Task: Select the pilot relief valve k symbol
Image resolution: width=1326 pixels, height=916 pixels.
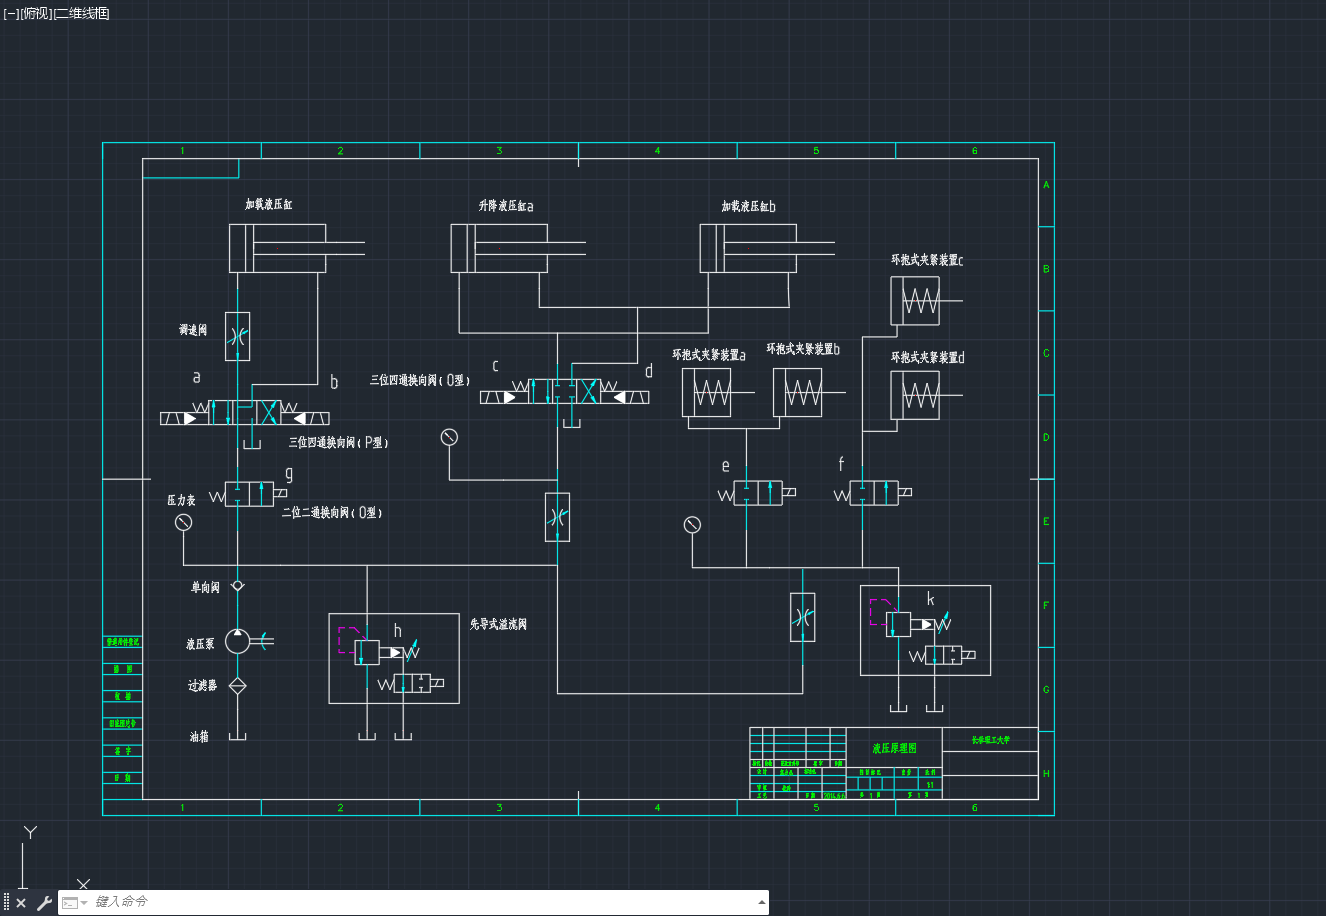Action: 925,630
